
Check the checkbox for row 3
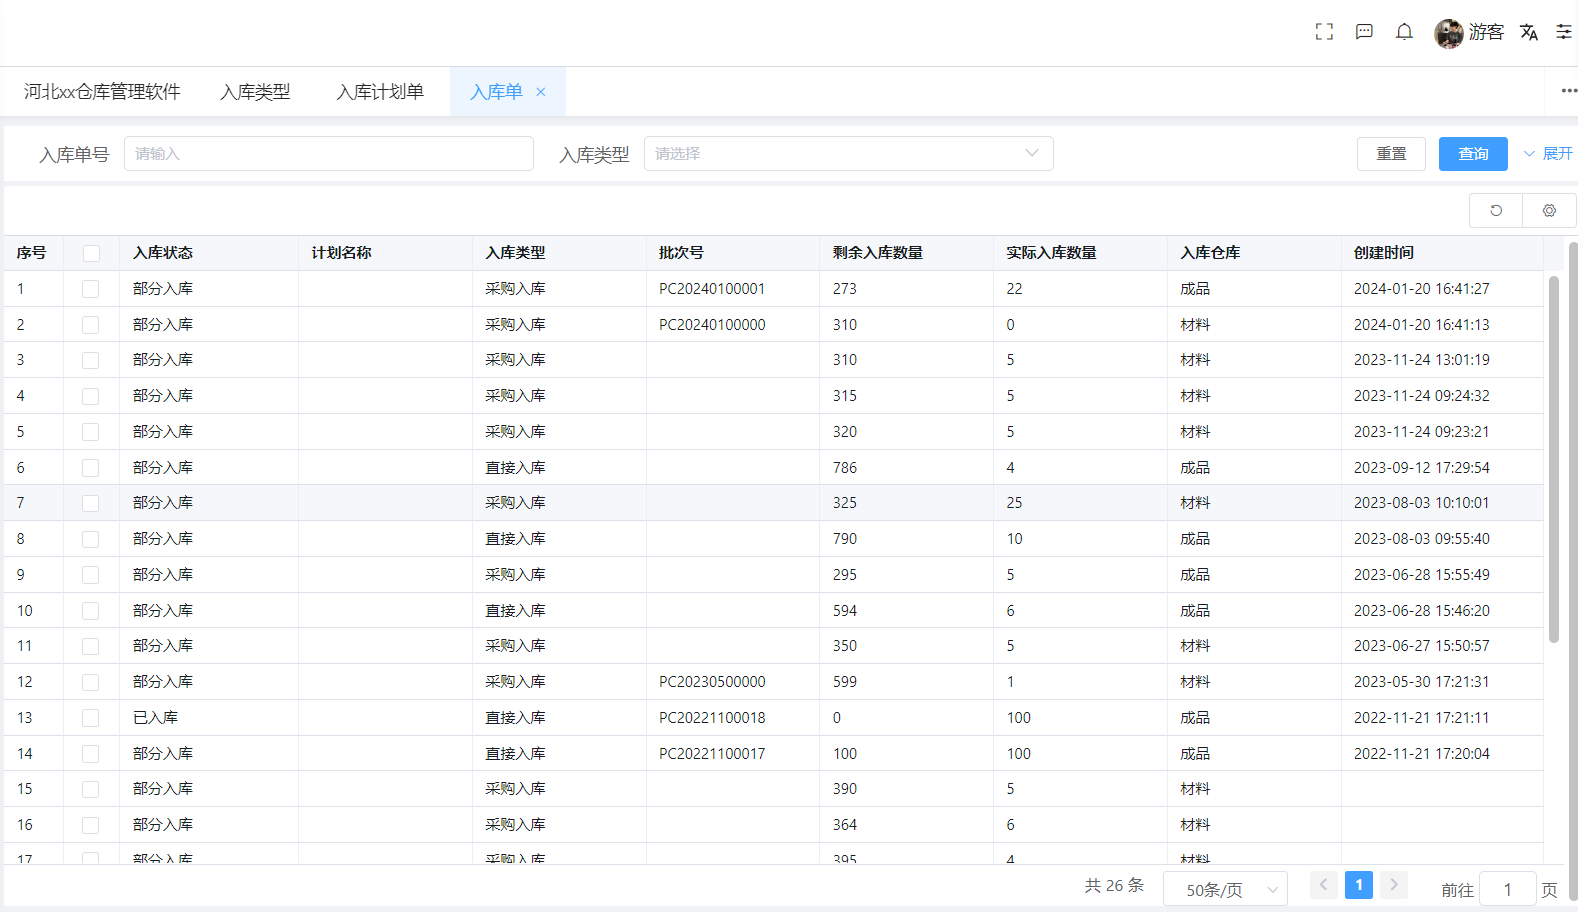91,360
